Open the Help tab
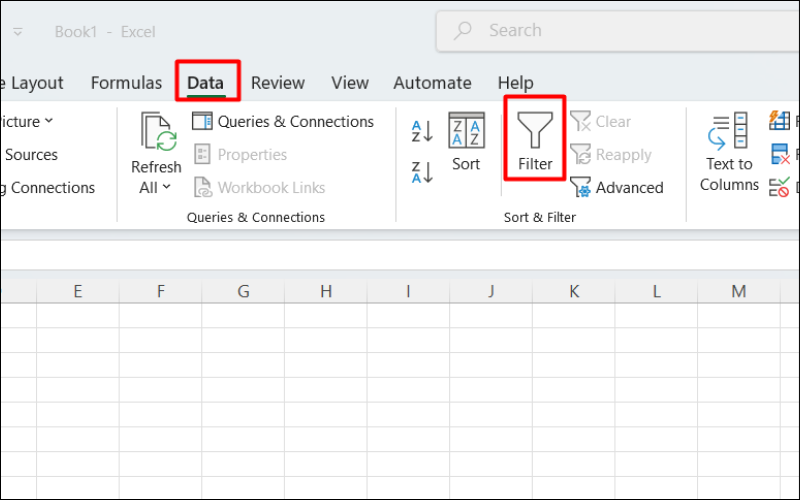 point(515,83)
